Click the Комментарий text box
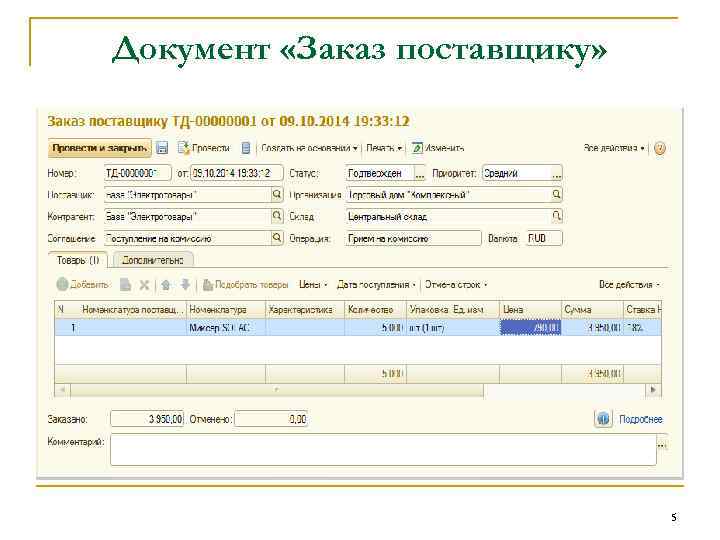The width and height of the screenshot is (720, 540). coord(383,450)
